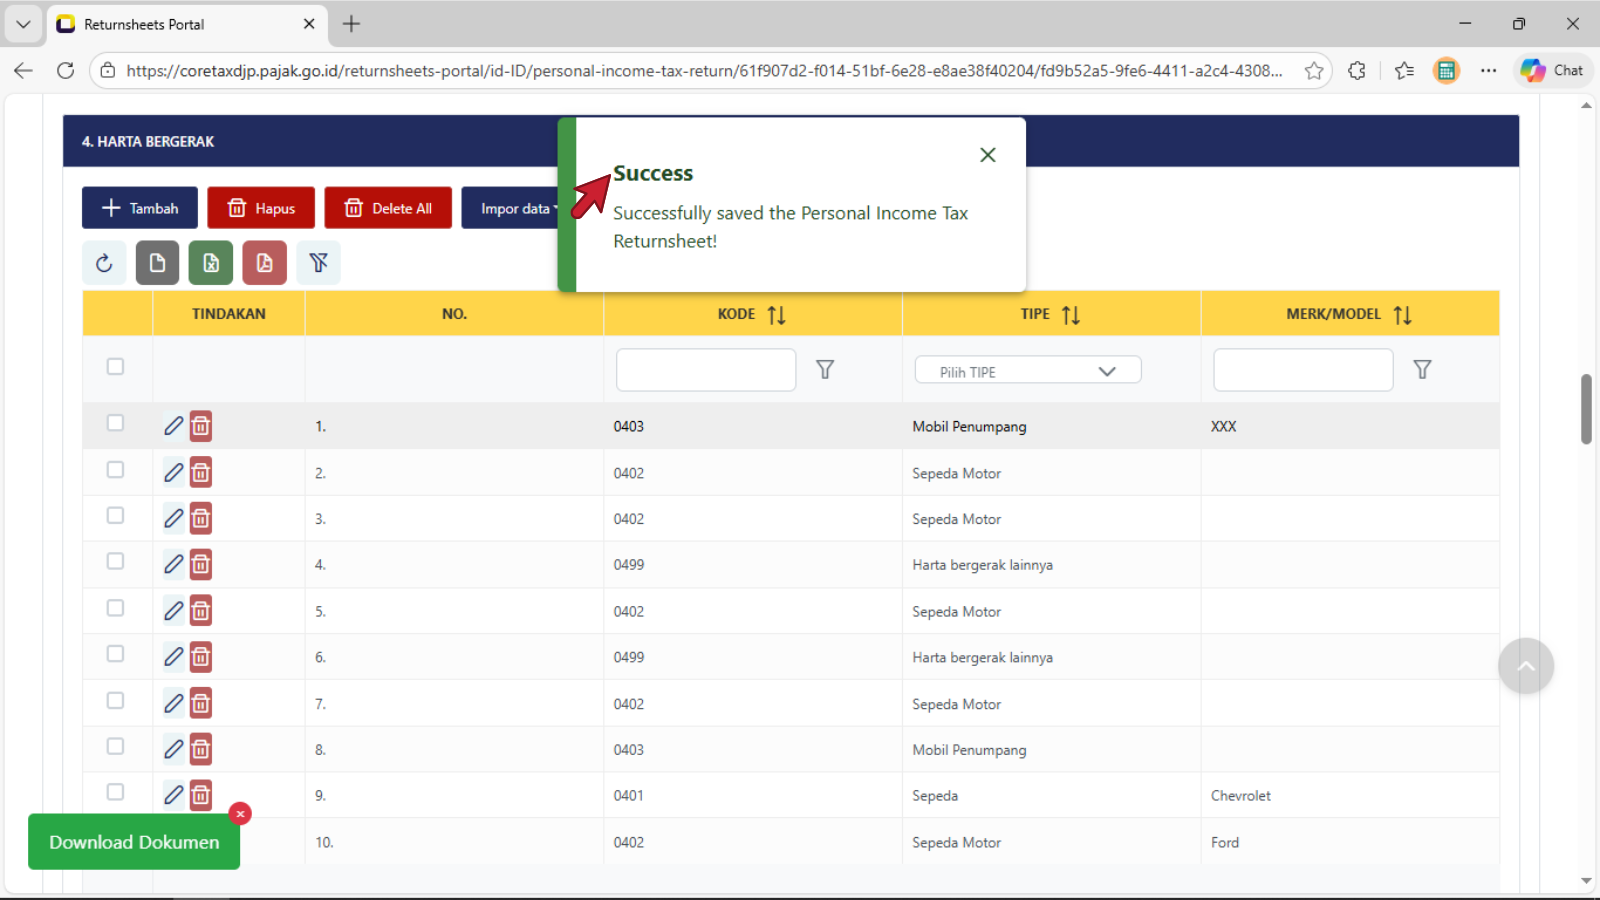Screen dimensions: 1600x900
Task: Open a new browser tab
Action: 351,24
